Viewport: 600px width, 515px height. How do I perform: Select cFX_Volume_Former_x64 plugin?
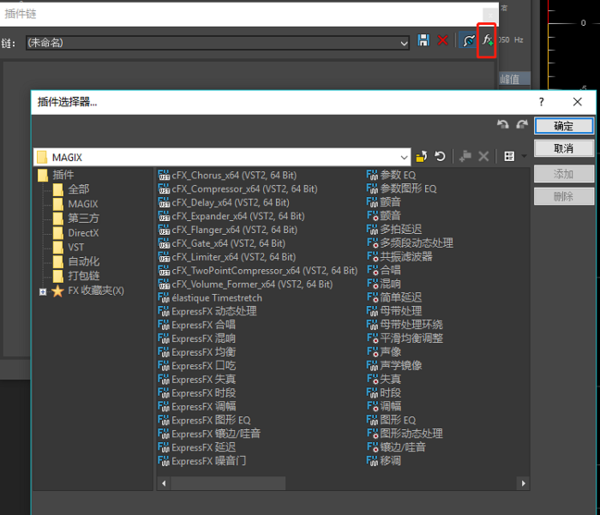(245, 284)
